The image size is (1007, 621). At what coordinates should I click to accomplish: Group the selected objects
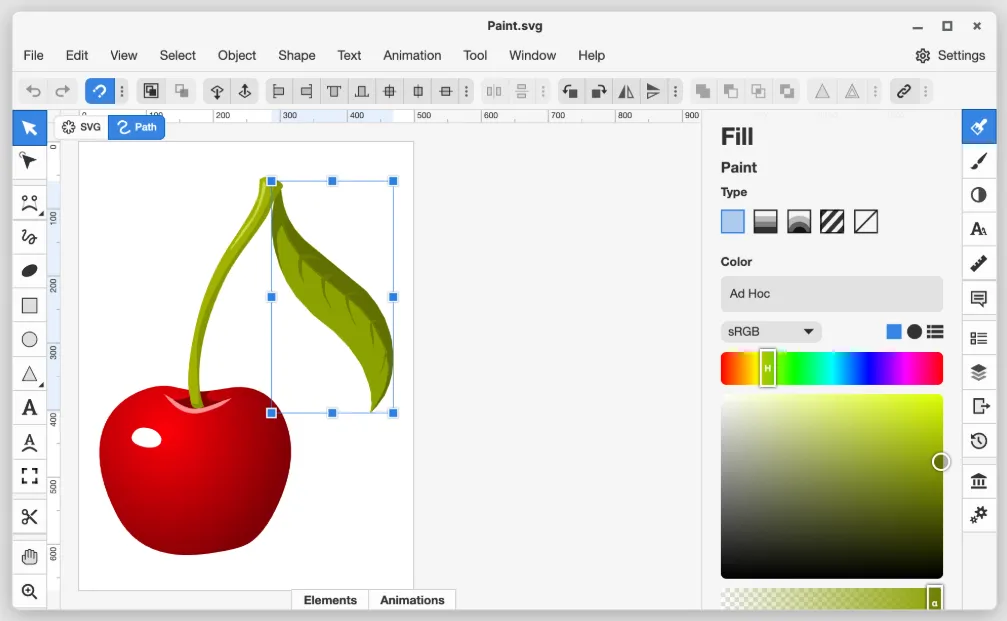151,91
